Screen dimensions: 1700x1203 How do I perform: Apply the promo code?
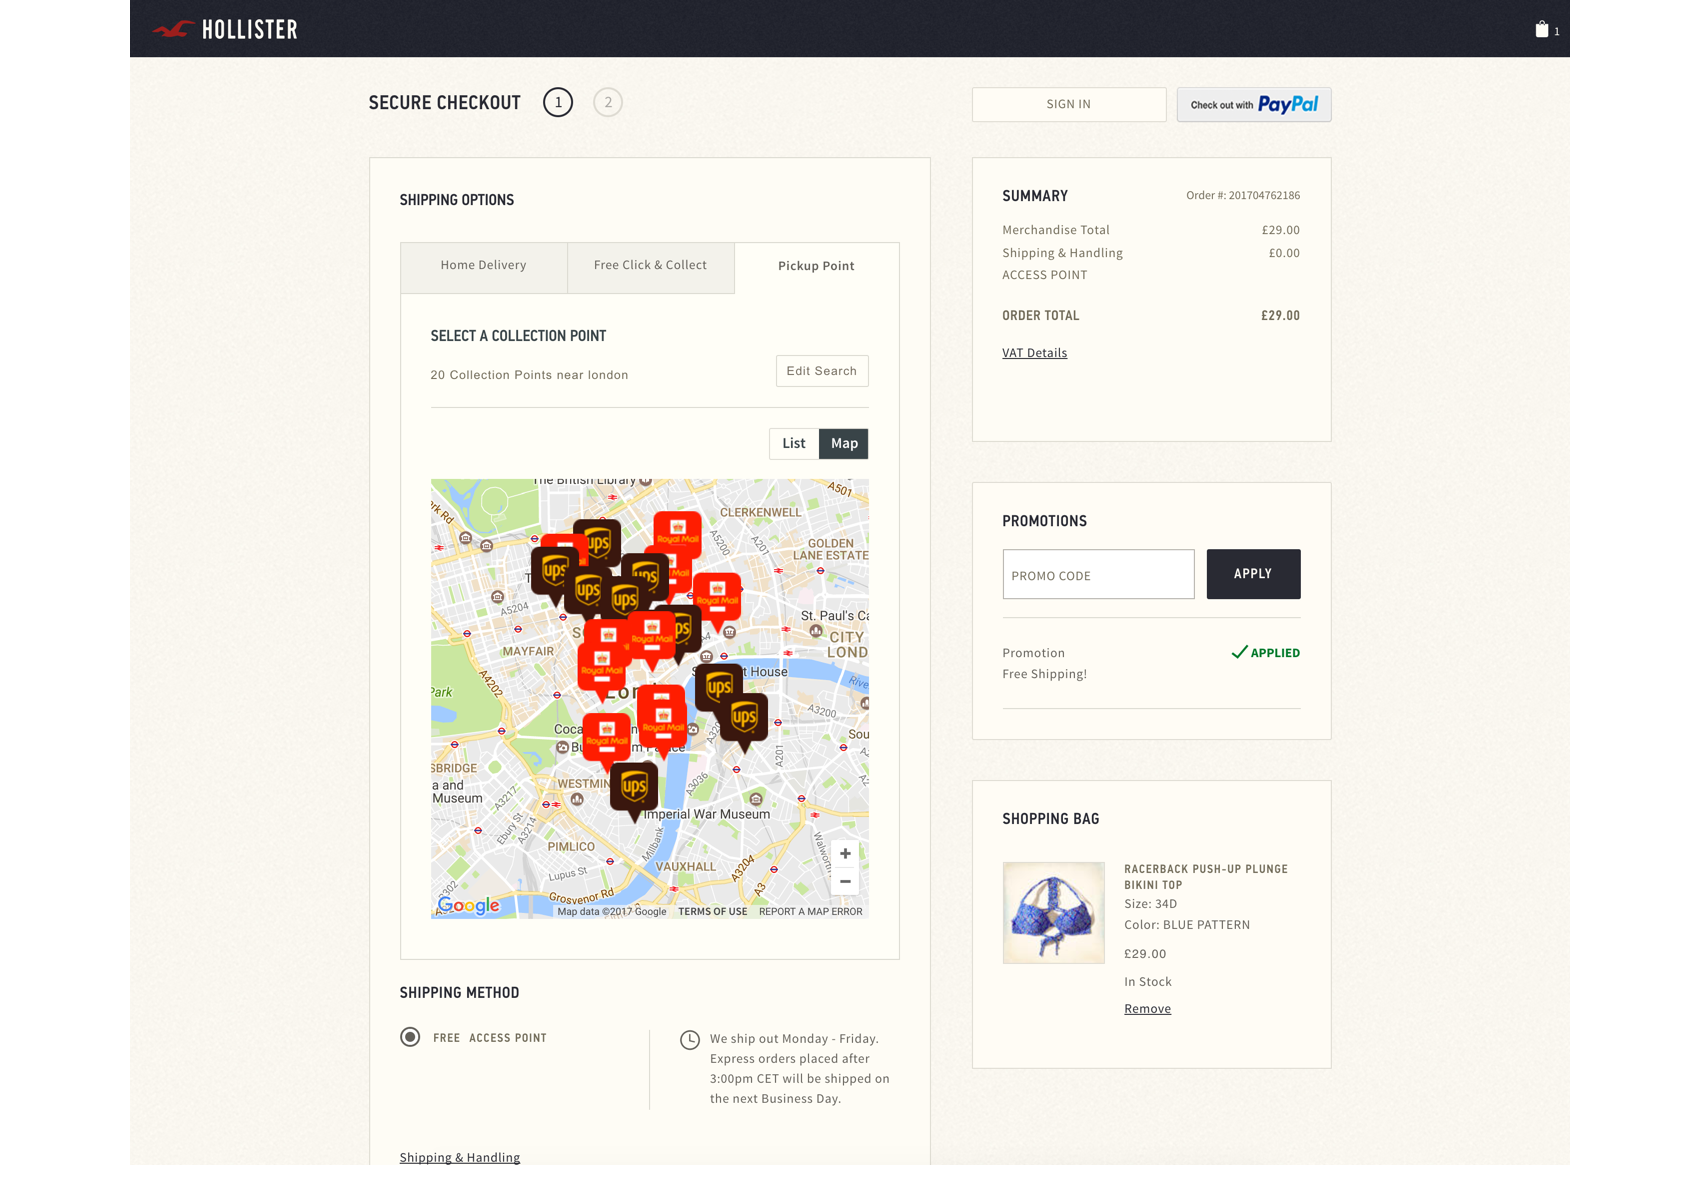1253,574
